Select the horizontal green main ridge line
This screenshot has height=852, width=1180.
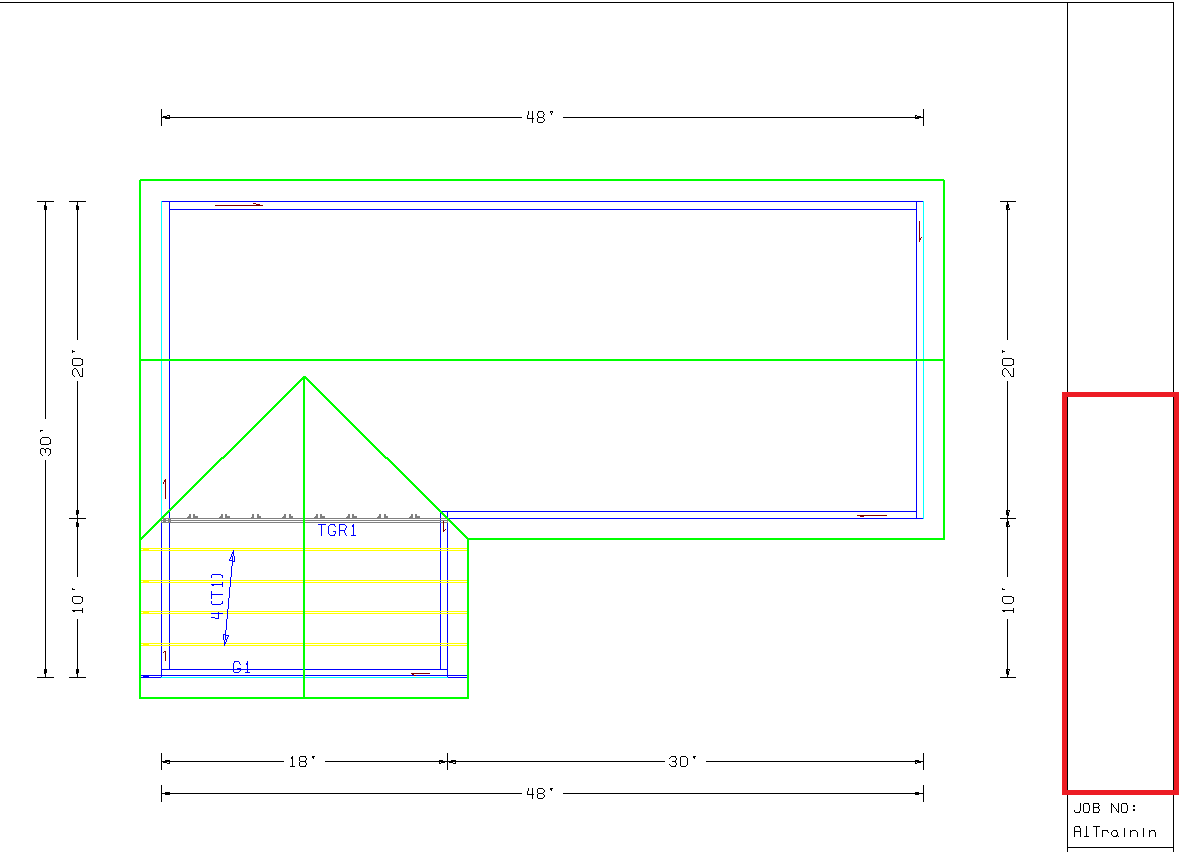click(620, 360)
